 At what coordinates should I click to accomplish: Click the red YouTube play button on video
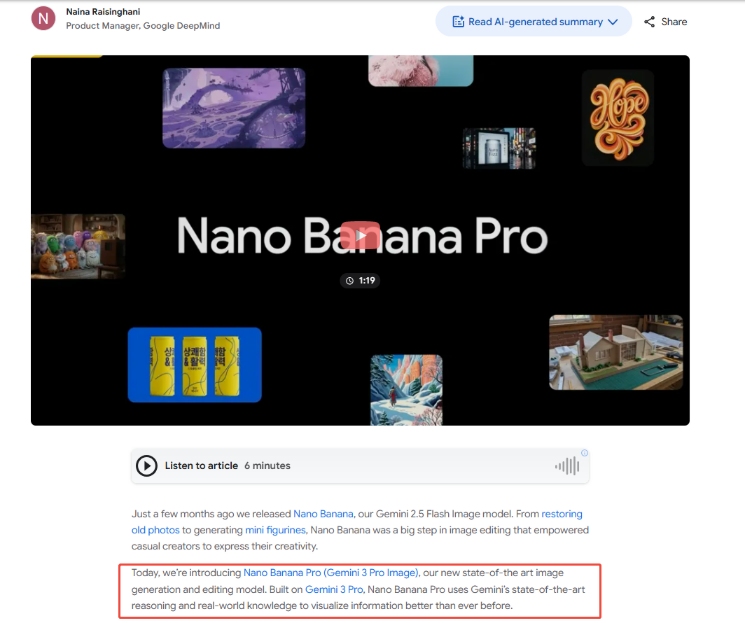pos(360,235)
